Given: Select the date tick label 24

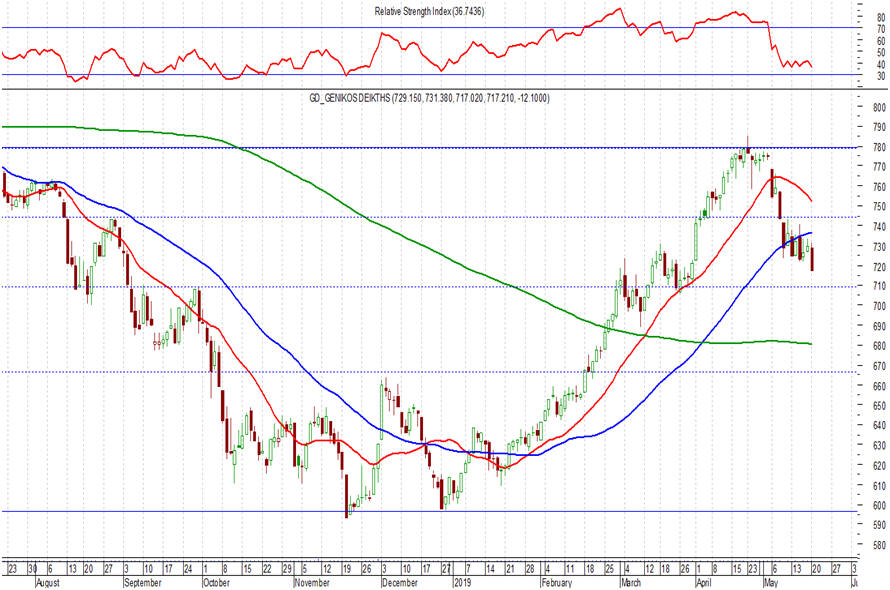Looking at the screenshot, I should [x=188, y=569].
